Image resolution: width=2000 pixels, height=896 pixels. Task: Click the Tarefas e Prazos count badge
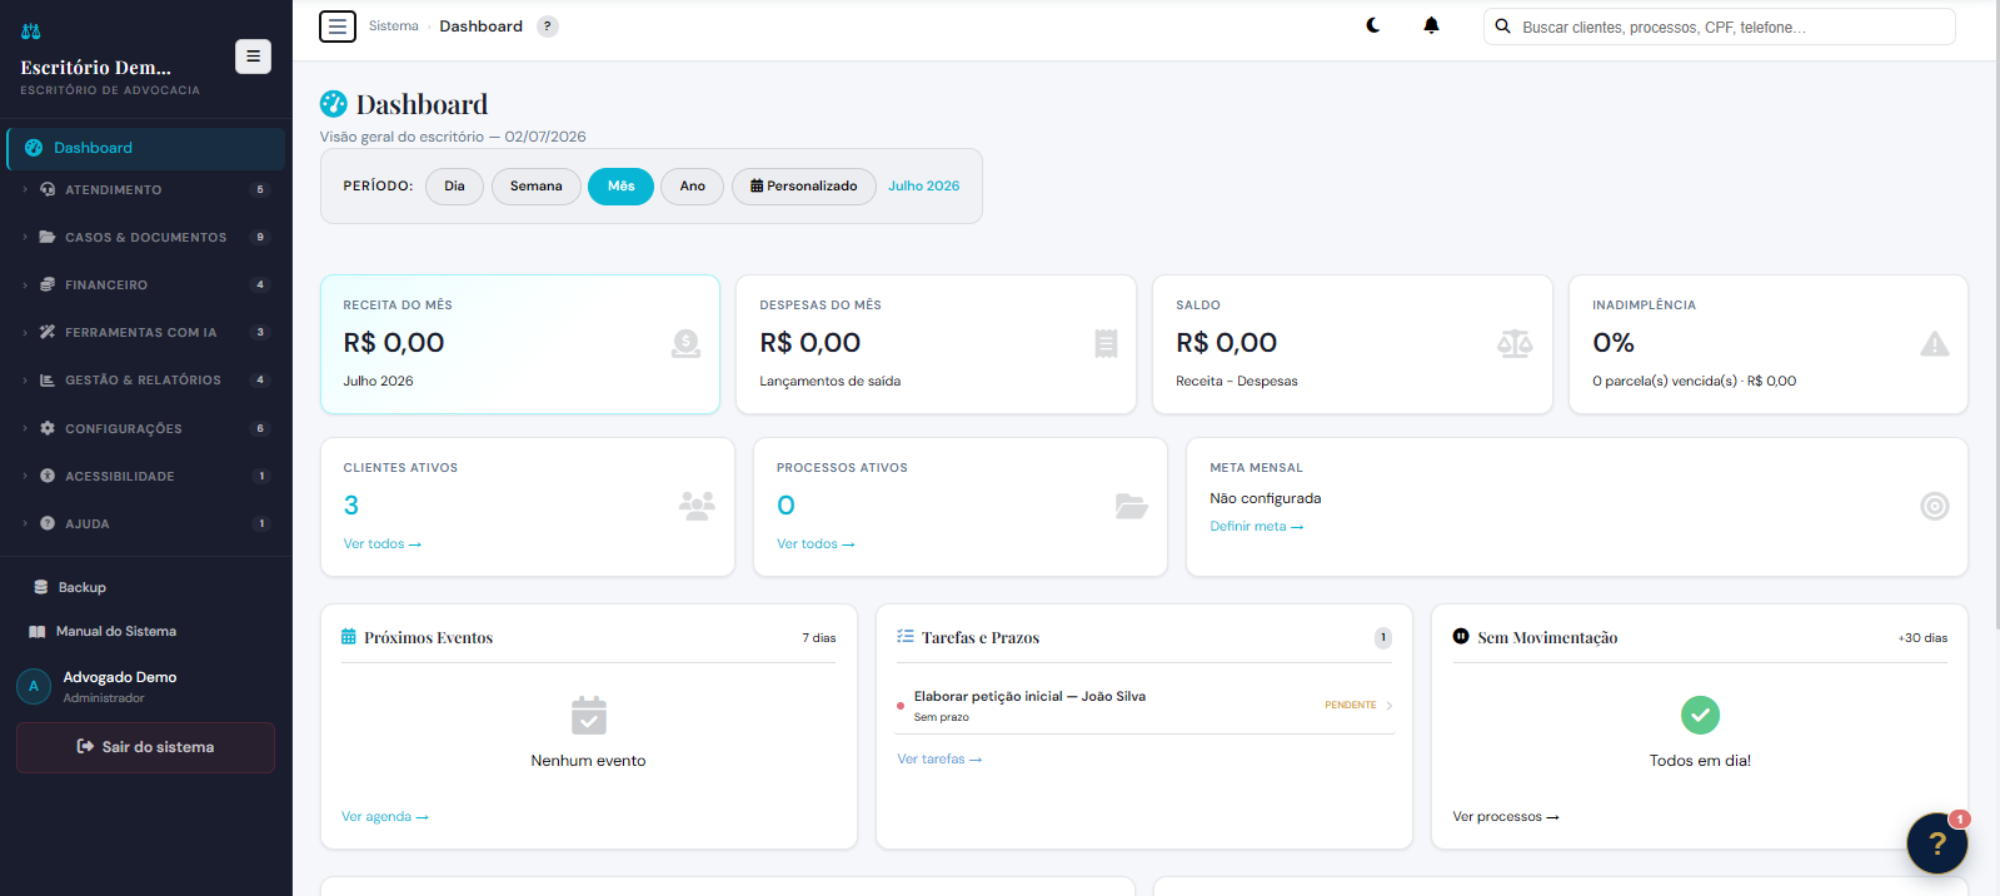click(1383, 637)
